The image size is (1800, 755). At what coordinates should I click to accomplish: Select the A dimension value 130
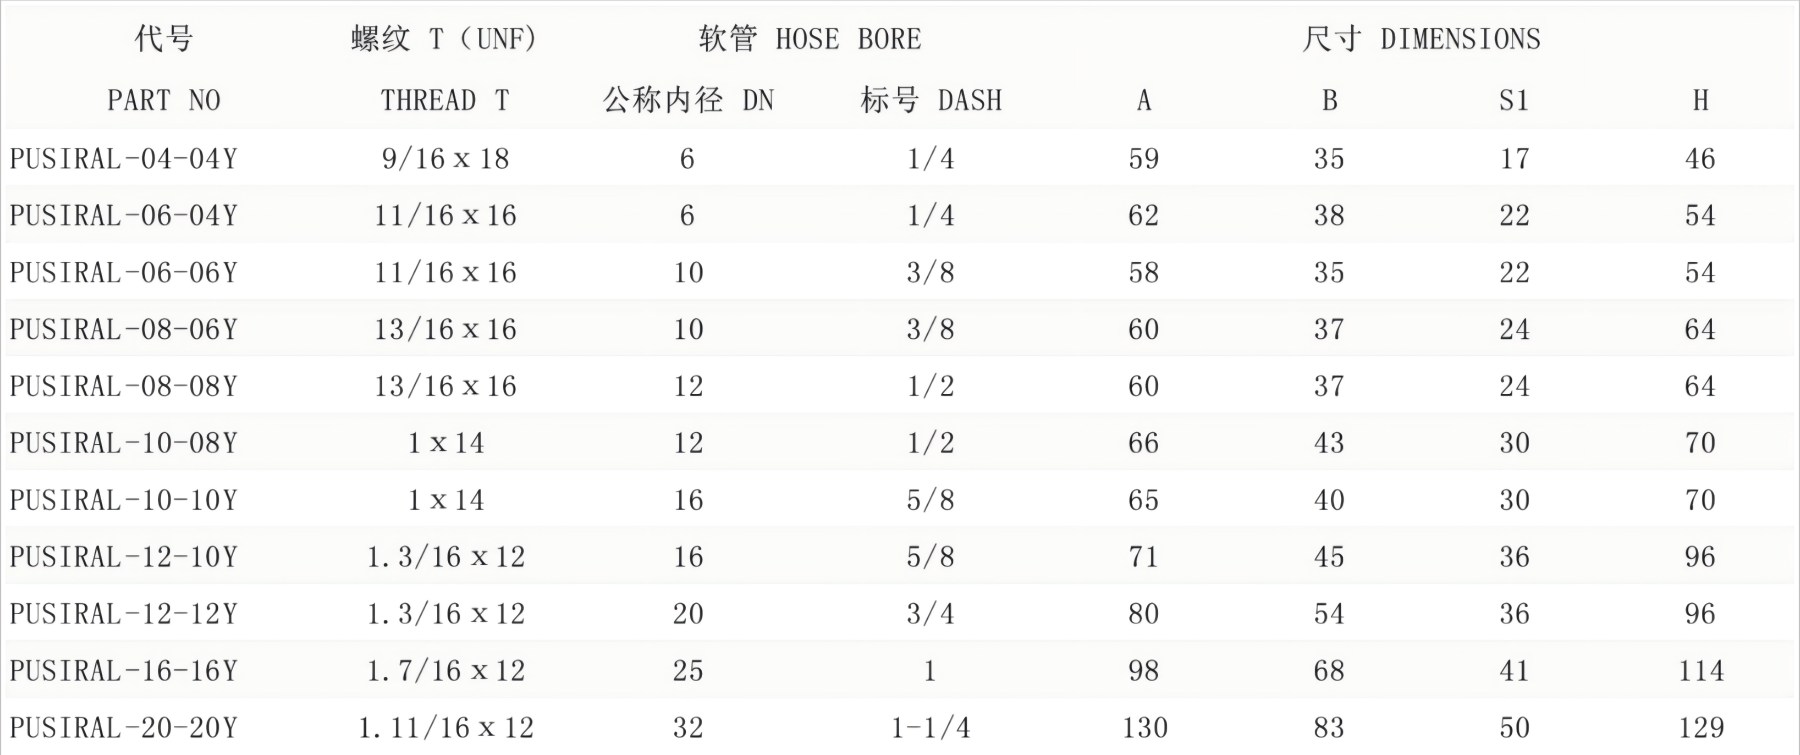[x=1144, y=728]
